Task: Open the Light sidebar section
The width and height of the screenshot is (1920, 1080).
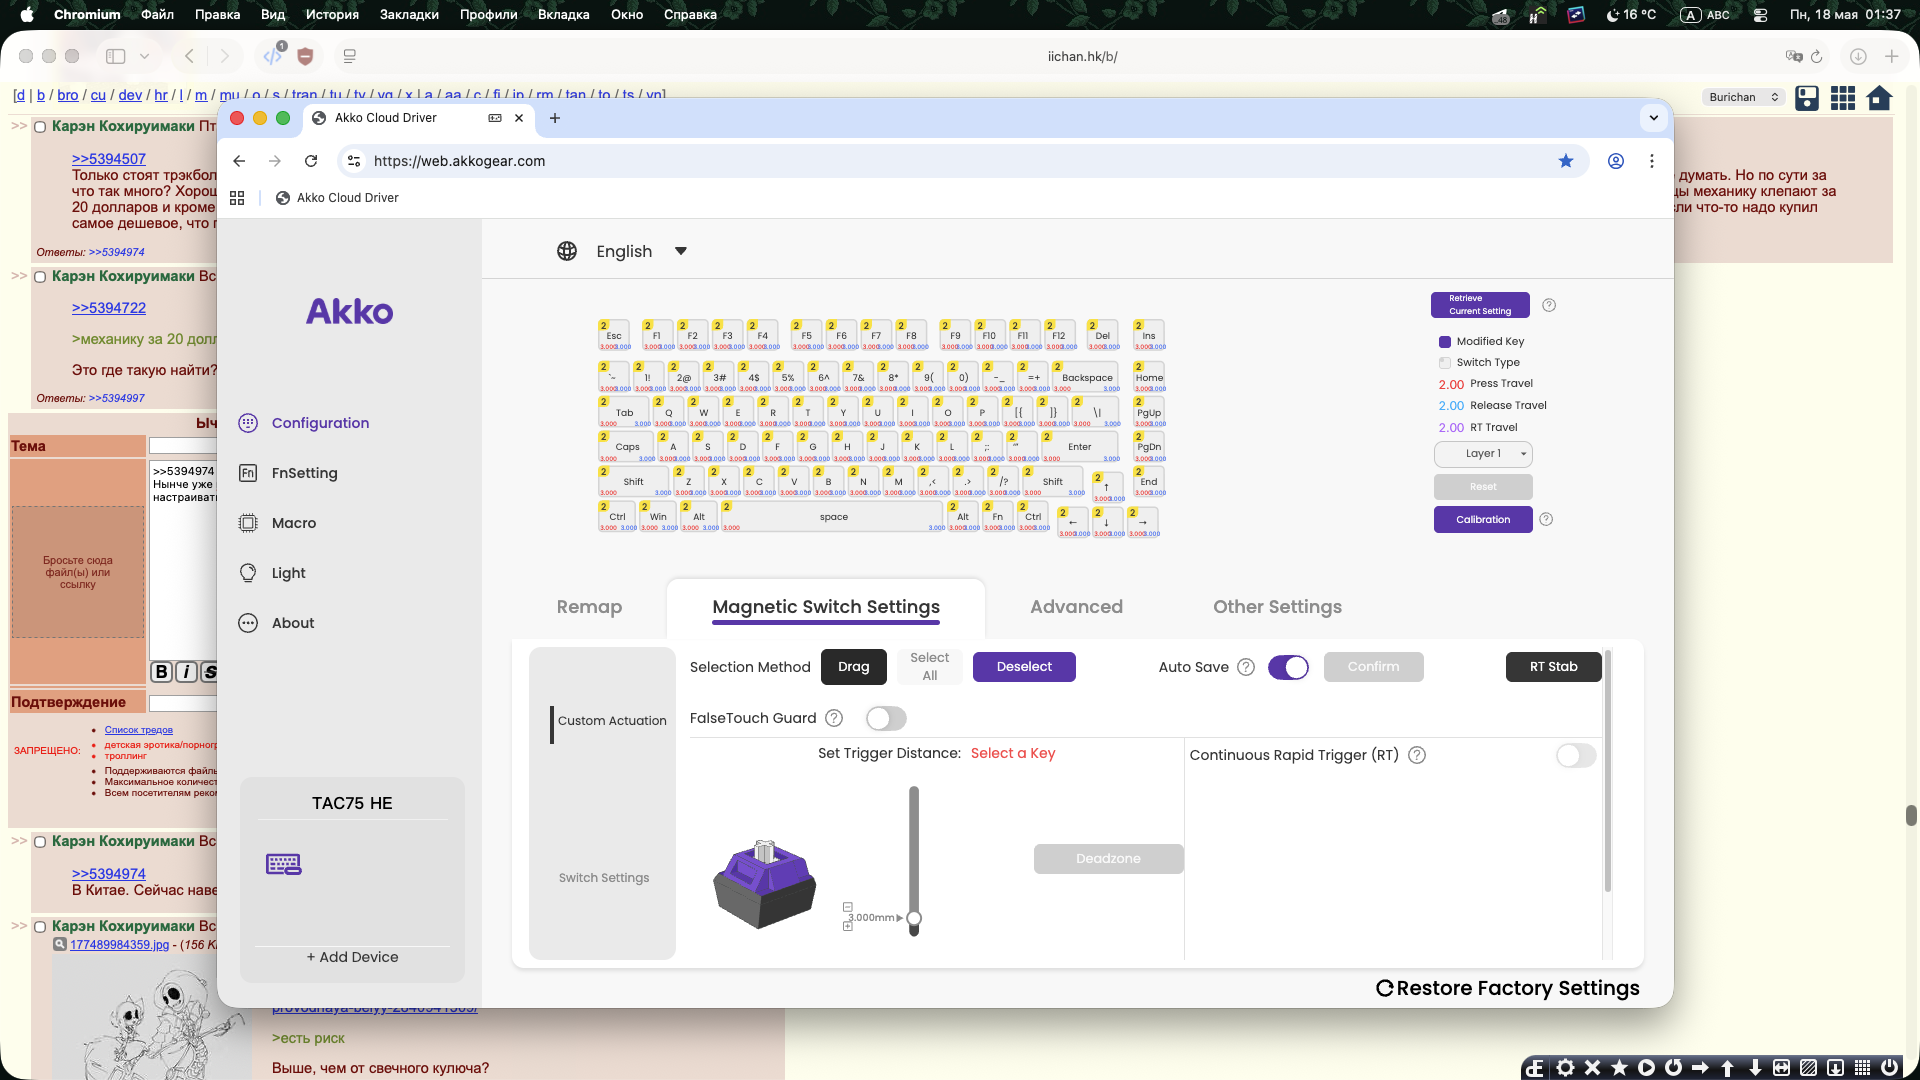Action: 272,573
